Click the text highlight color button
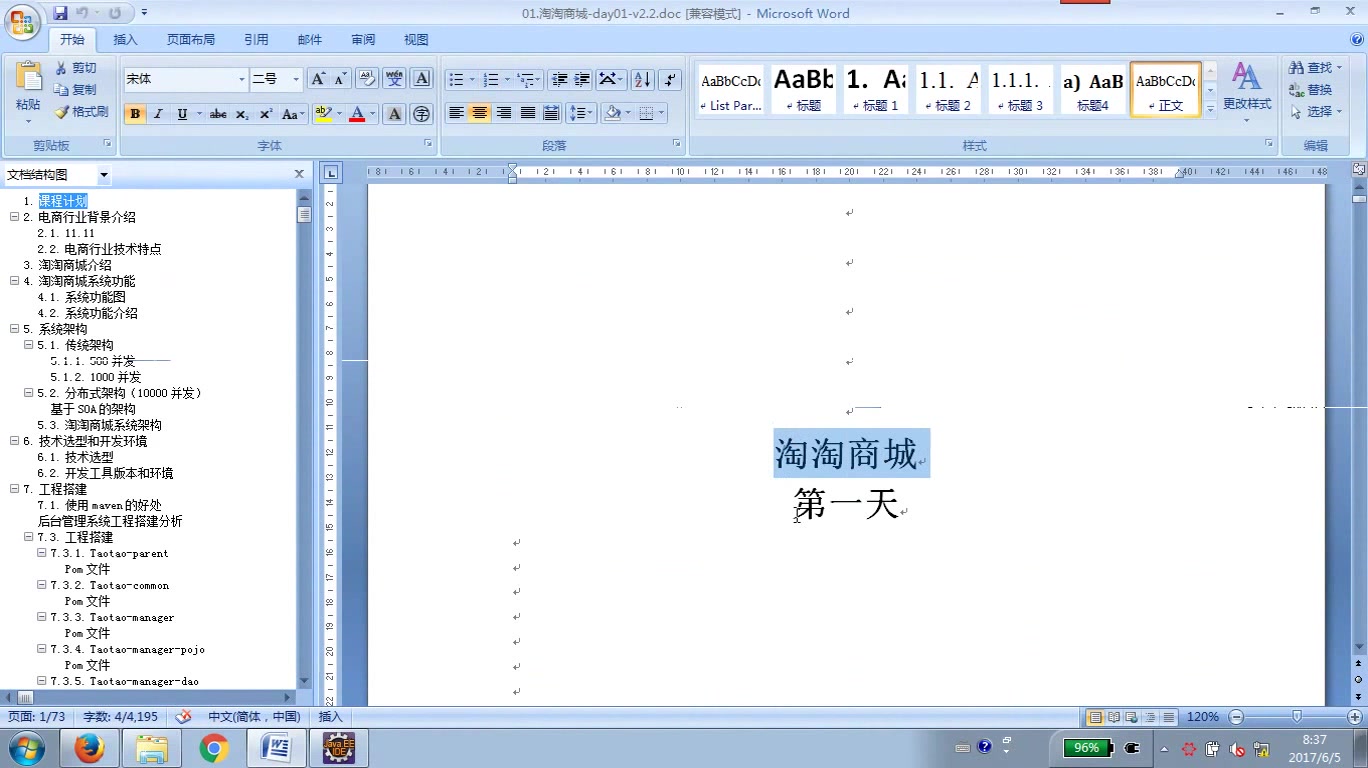Screen dimensions: 1368x768 [x=322, y=114]
